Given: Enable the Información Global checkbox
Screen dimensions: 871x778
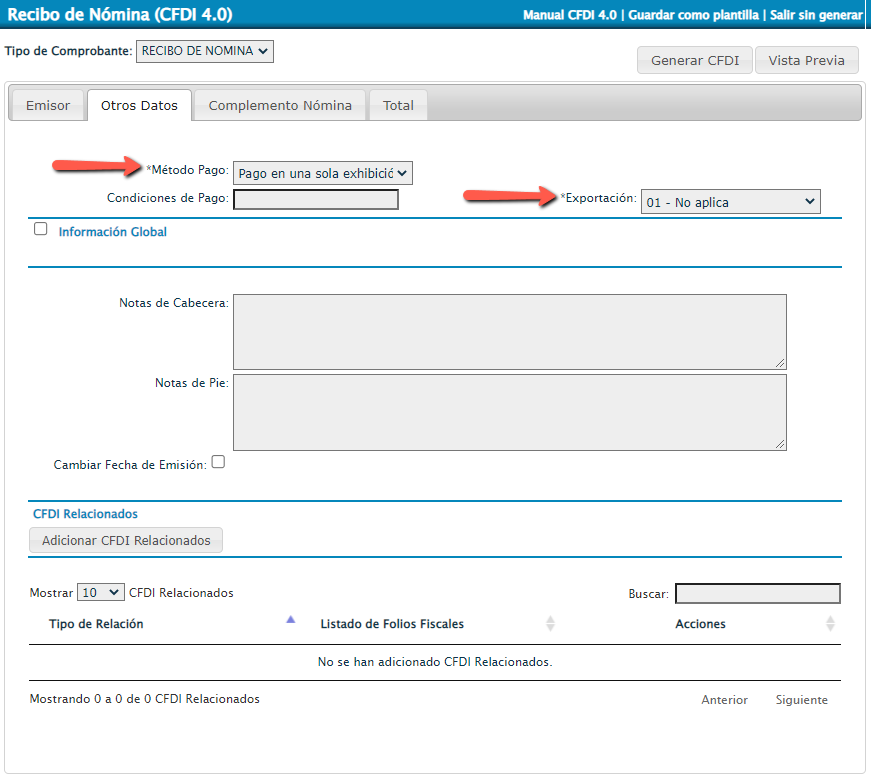Looking at the screenshot, I should pyautogui.click(x=41, y=229).
